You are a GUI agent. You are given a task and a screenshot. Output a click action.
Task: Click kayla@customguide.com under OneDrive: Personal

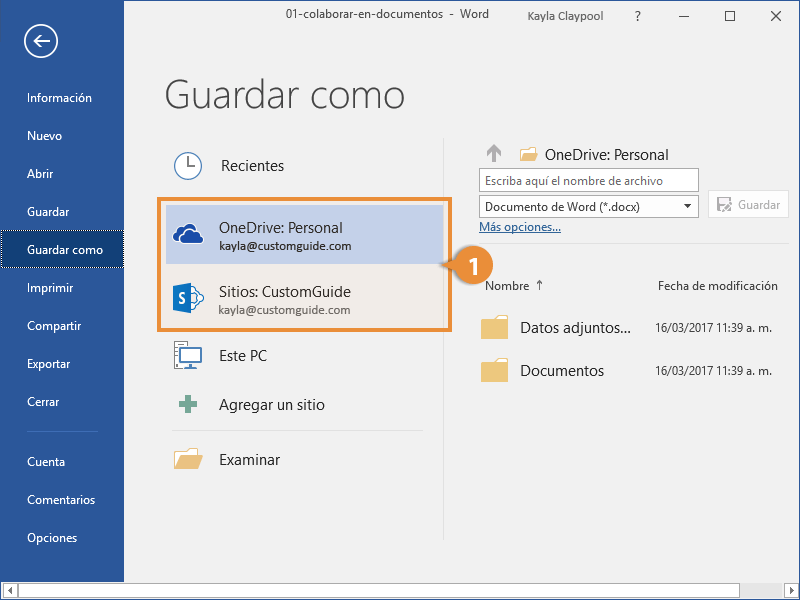click(285, 246)
